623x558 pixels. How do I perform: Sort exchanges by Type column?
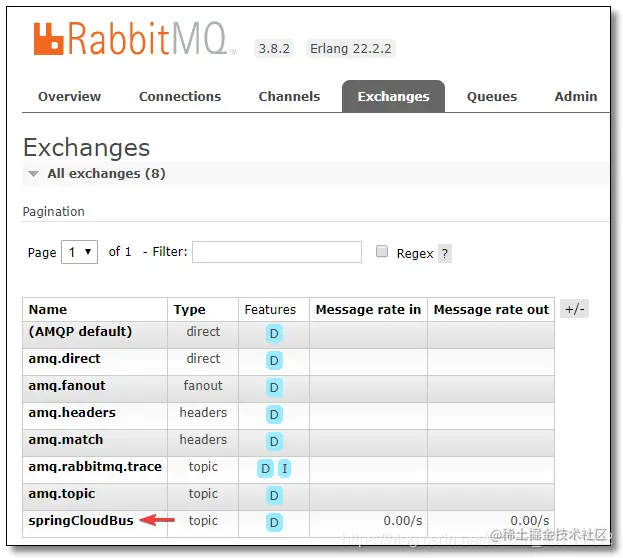click(190, 310)
